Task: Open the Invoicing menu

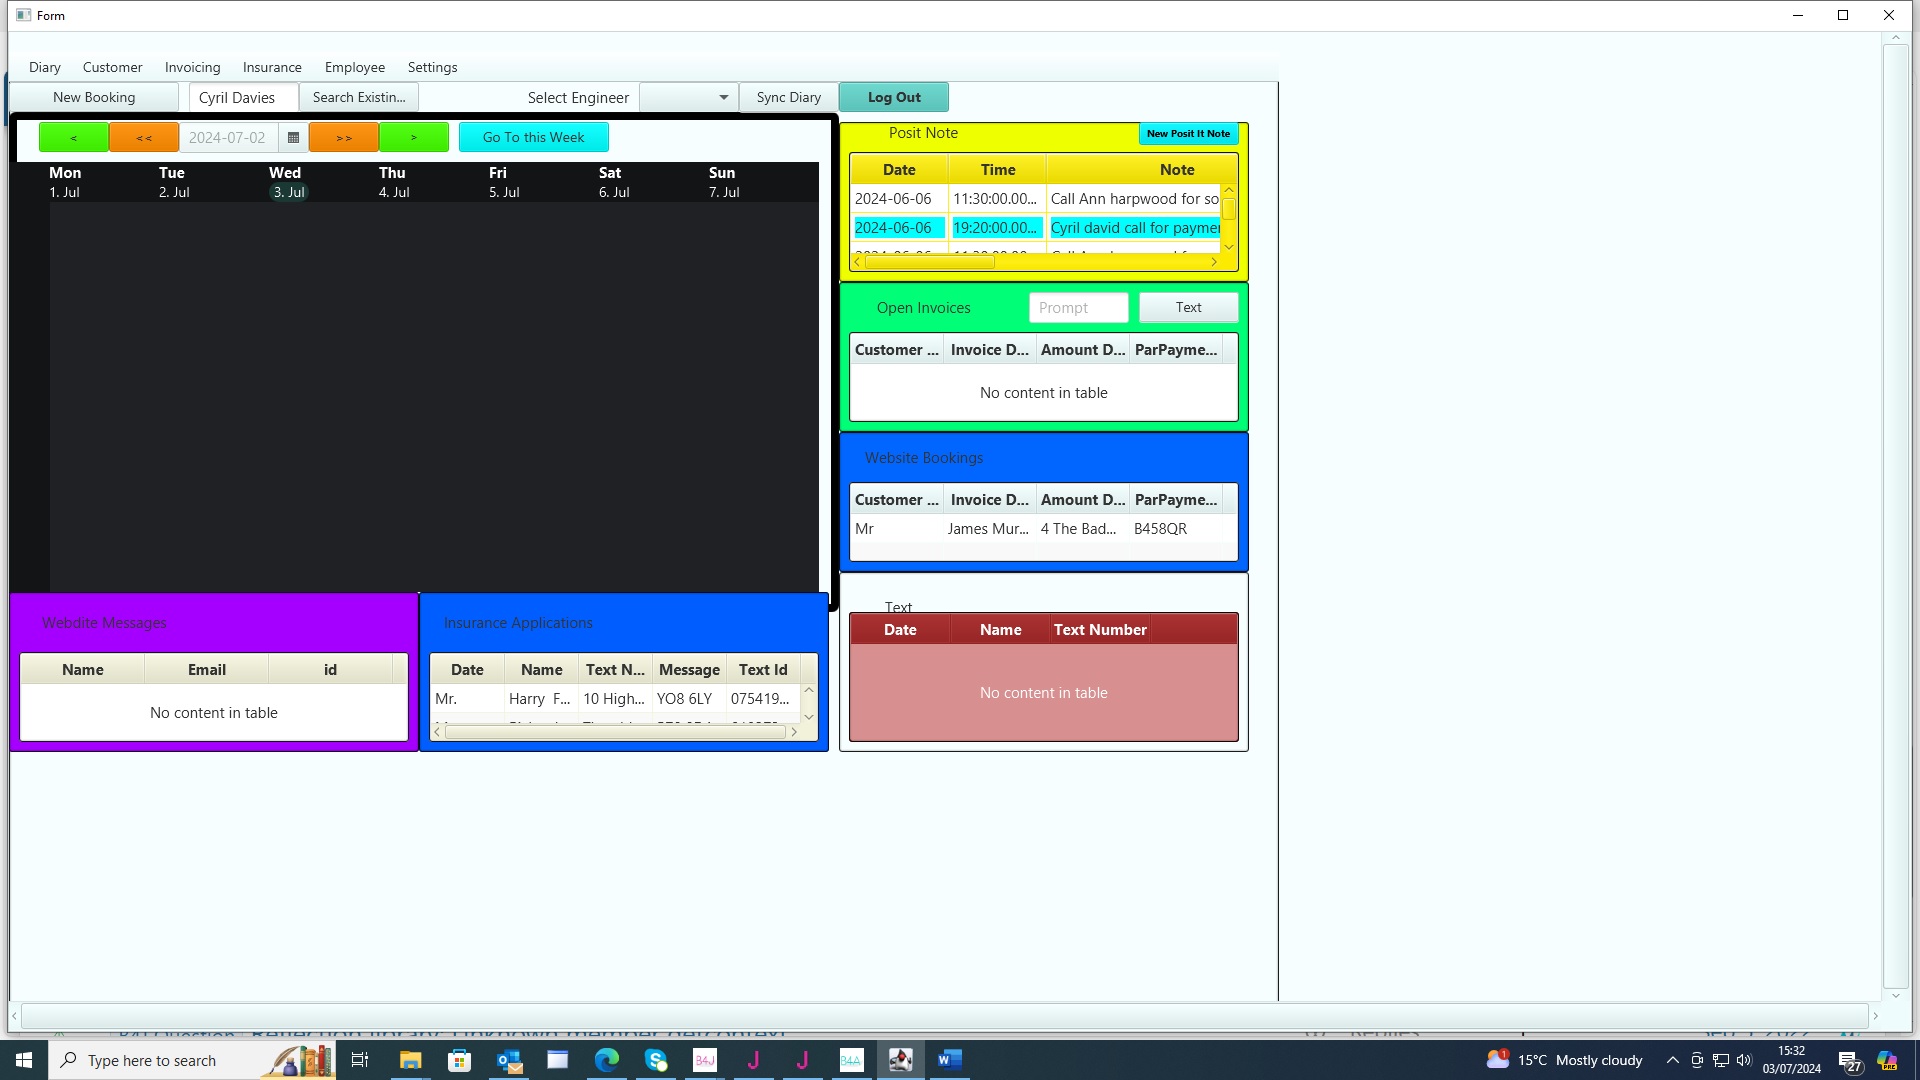Action: [x=192, y=67]
